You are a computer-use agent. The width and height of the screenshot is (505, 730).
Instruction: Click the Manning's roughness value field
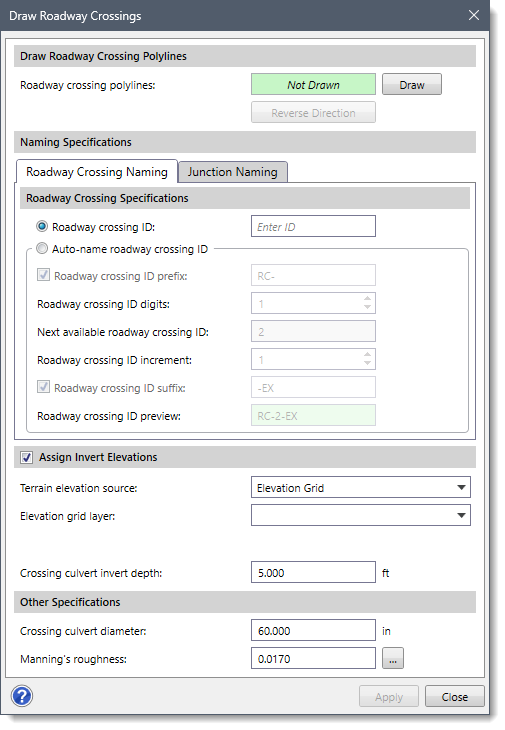313,658
